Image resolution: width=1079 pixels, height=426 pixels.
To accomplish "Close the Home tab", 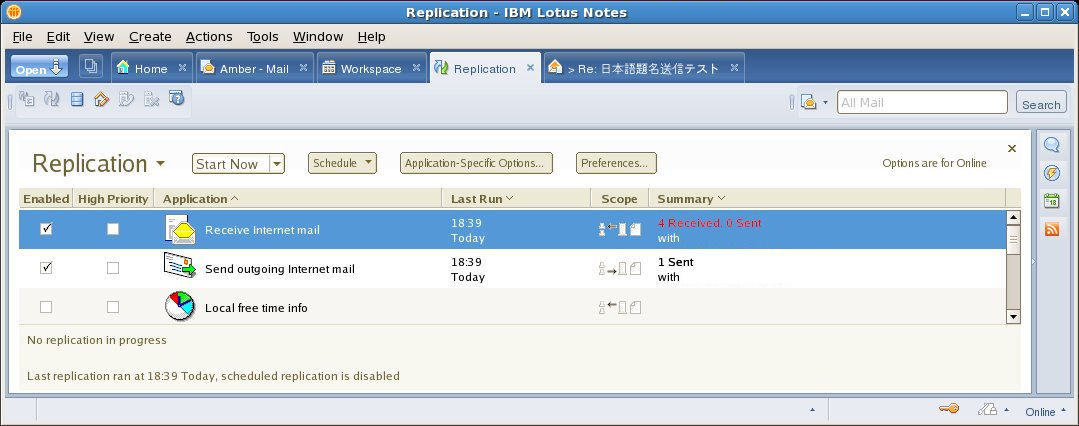I will click(x=182, y=67).
